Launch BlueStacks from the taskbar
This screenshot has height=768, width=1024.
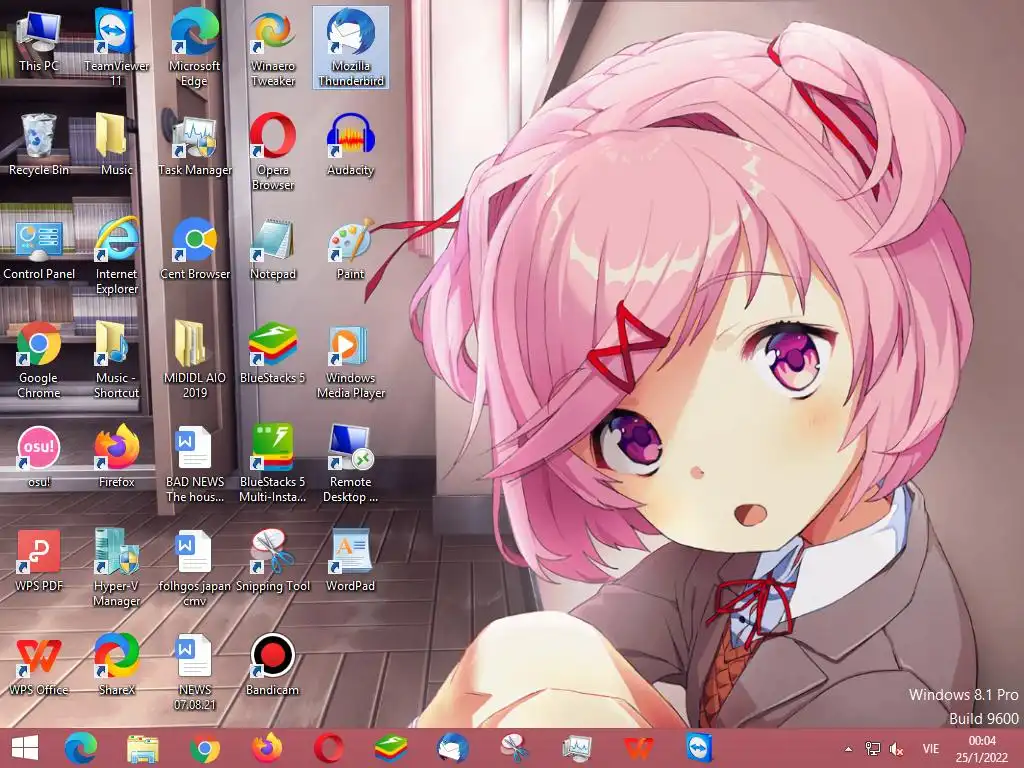tap(391, 748)
